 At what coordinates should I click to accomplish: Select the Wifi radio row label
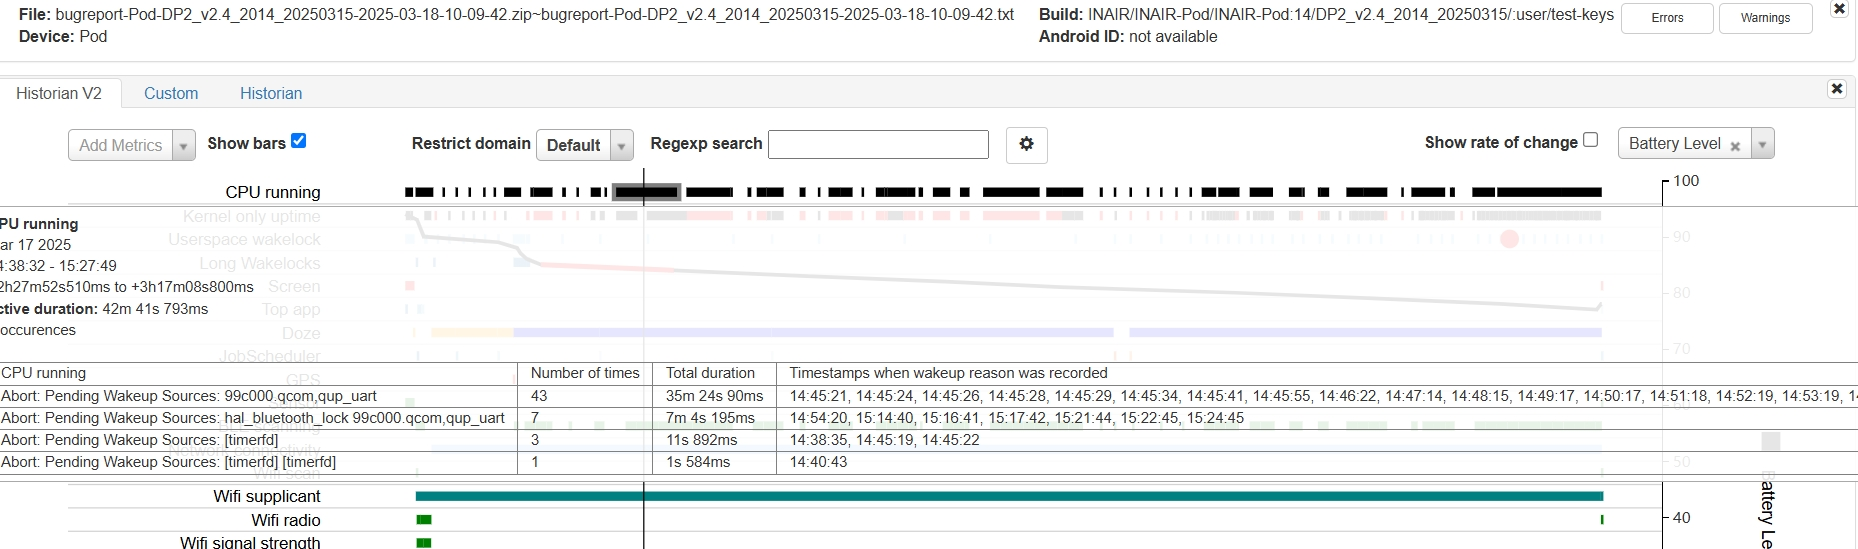(x=286, y=520)
